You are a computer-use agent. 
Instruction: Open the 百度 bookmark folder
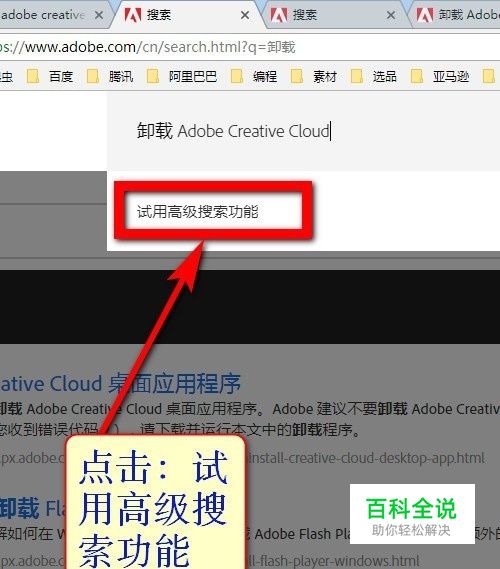pos(50,77)
